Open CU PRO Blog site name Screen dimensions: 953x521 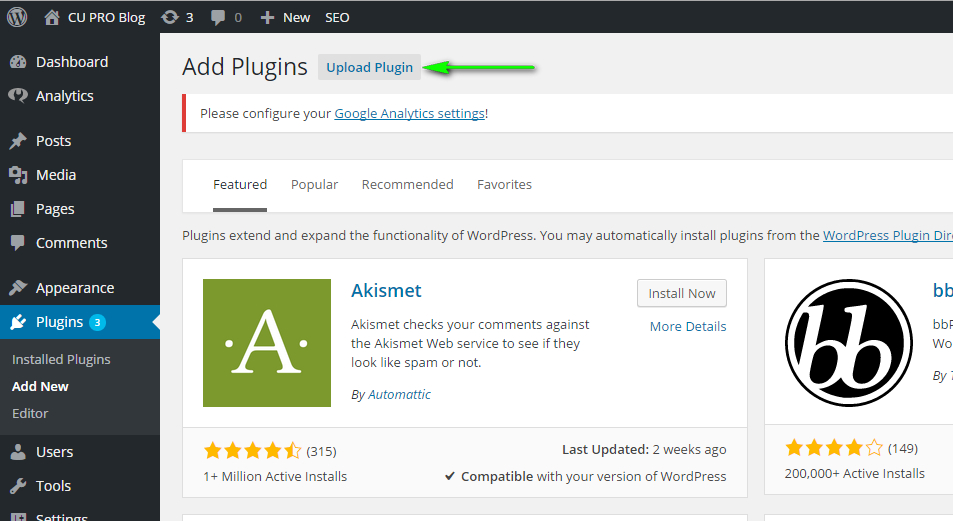[106, 18]
